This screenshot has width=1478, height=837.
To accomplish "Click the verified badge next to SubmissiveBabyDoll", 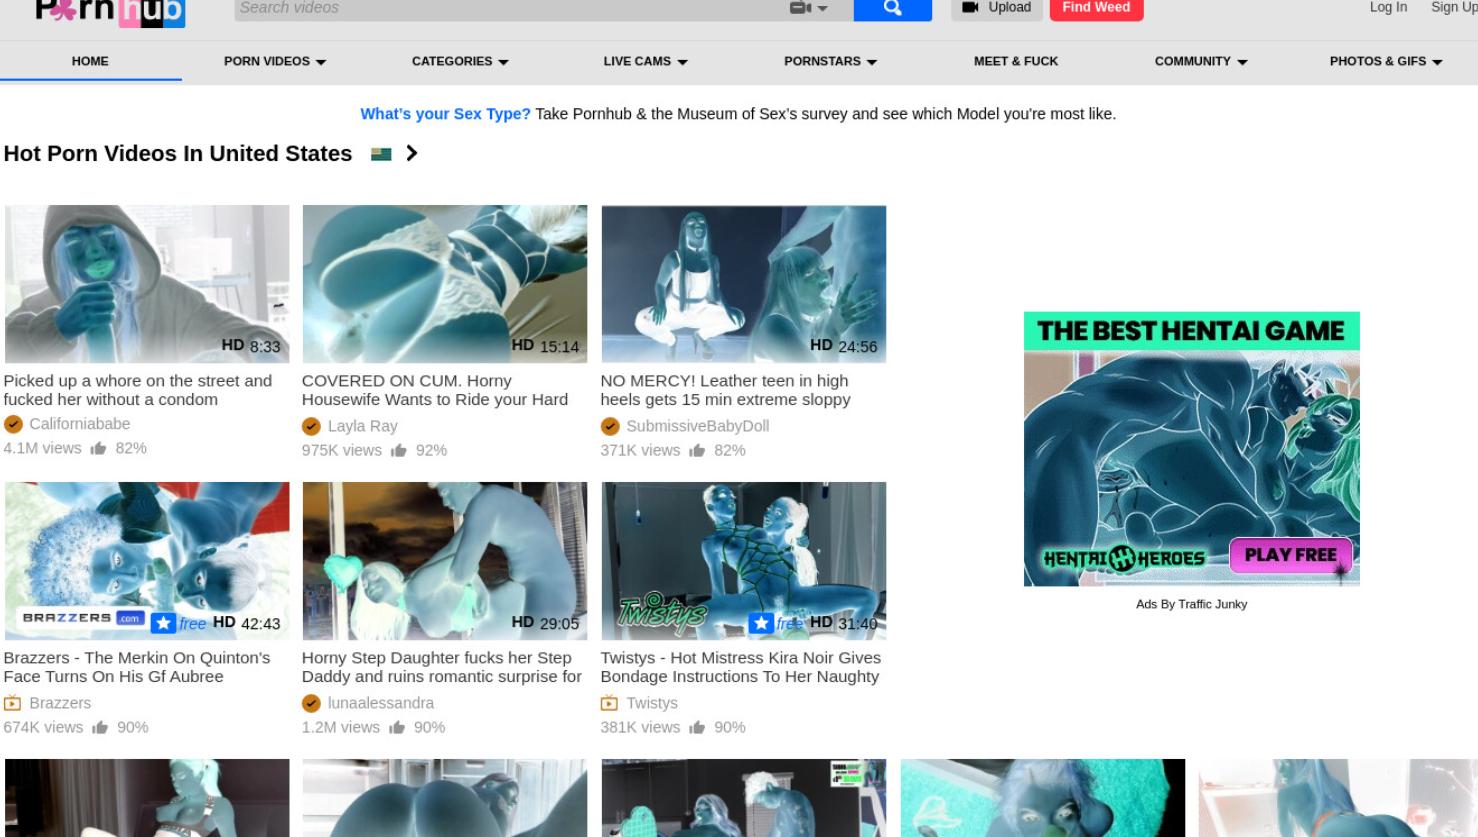I will (x=610, y=426).
